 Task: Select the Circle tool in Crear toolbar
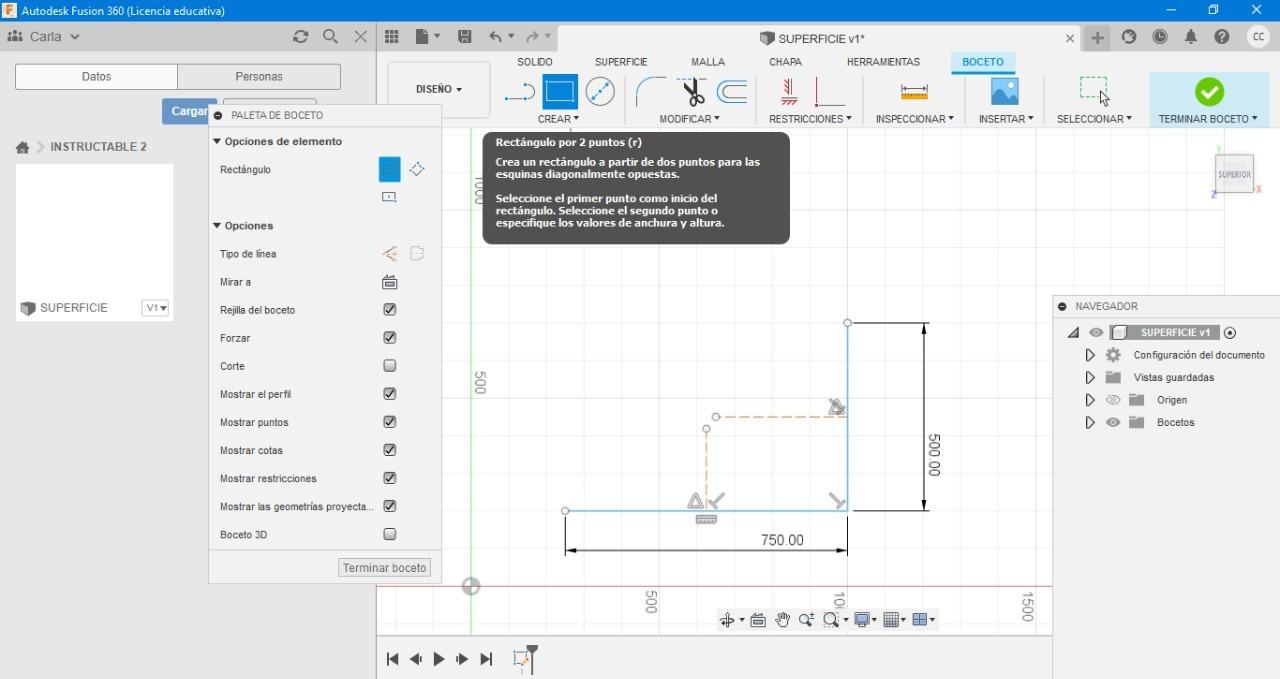pos(600,93)
